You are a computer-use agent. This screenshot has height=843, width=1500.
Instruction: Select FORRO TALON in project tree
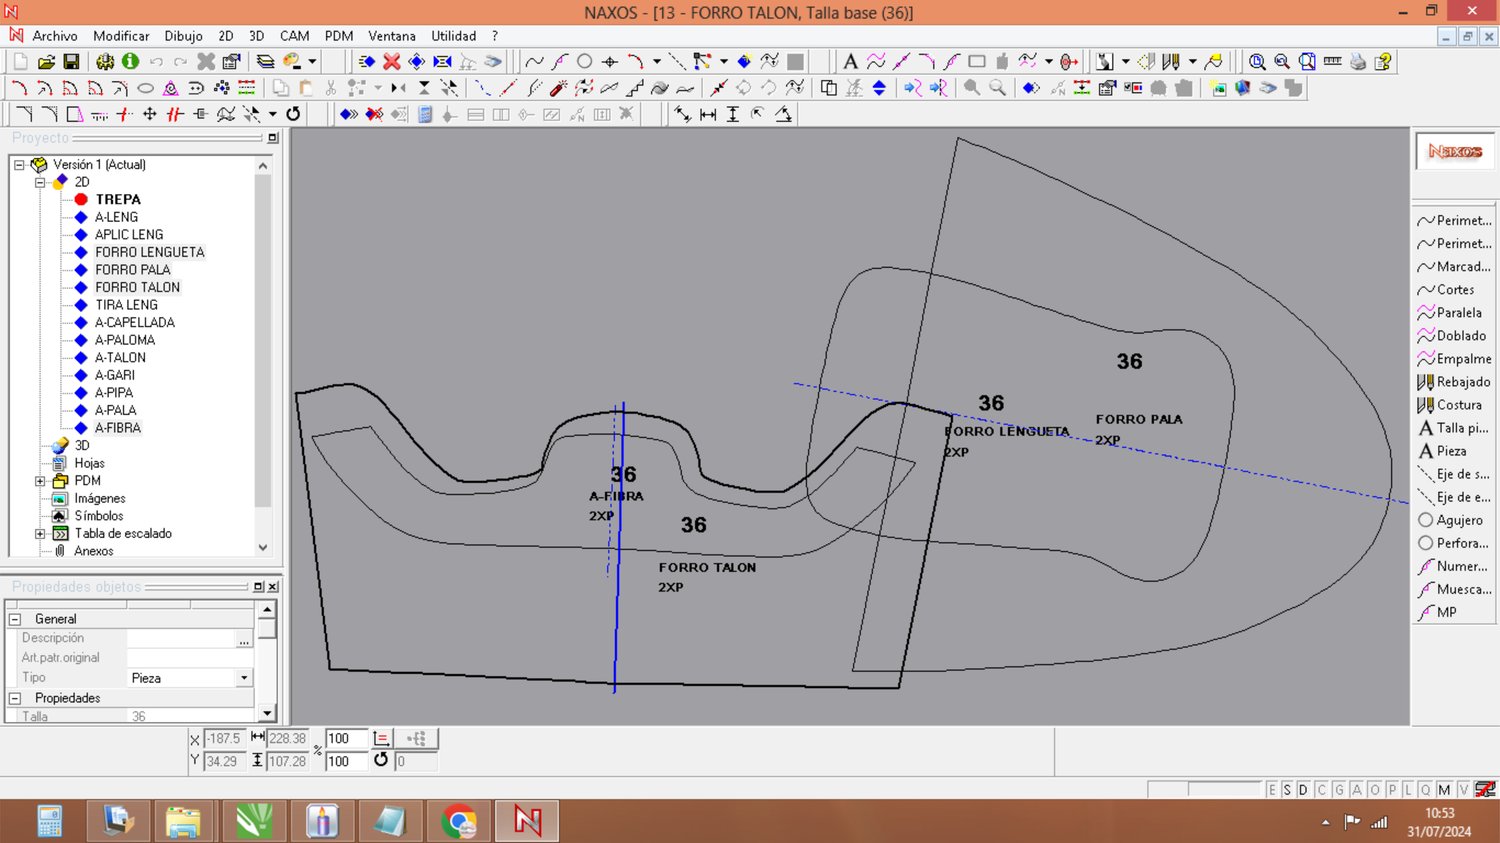click(x=137, y=287)
